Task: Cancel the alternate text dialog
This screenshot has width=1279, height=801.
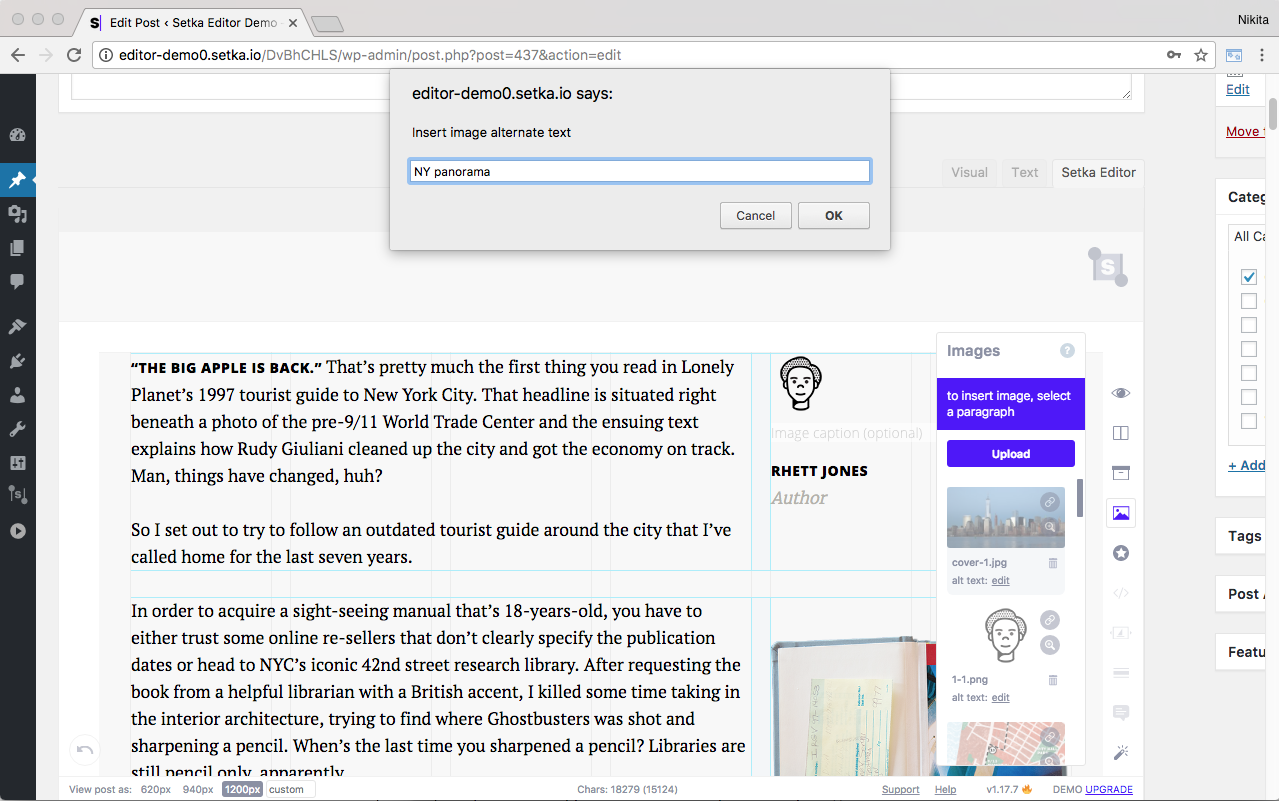Action: point(755,215)
